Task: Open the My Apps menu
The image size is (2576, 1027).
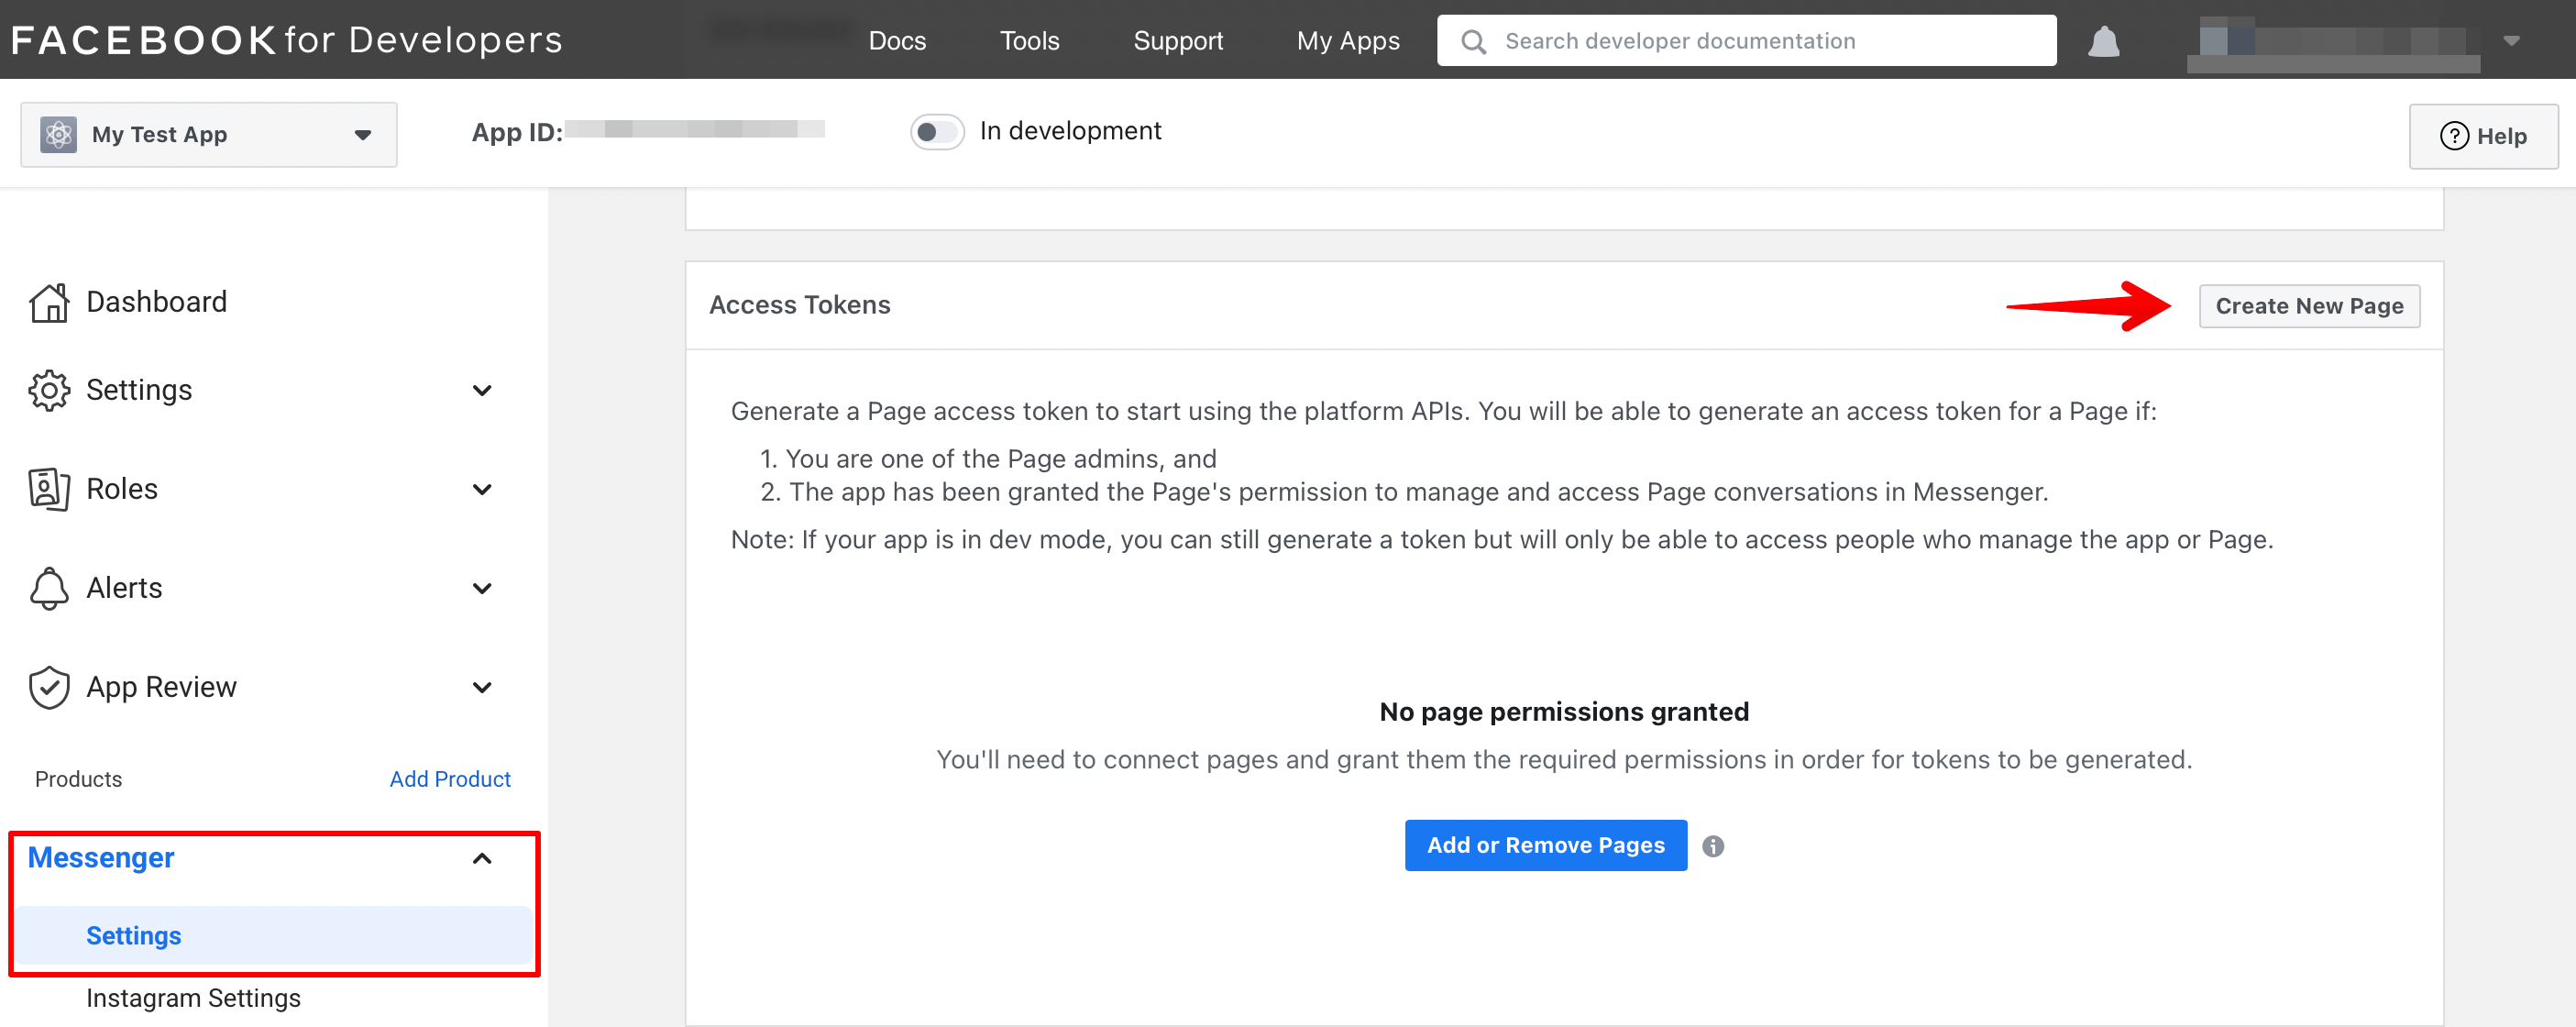Action: point(1348,41)
